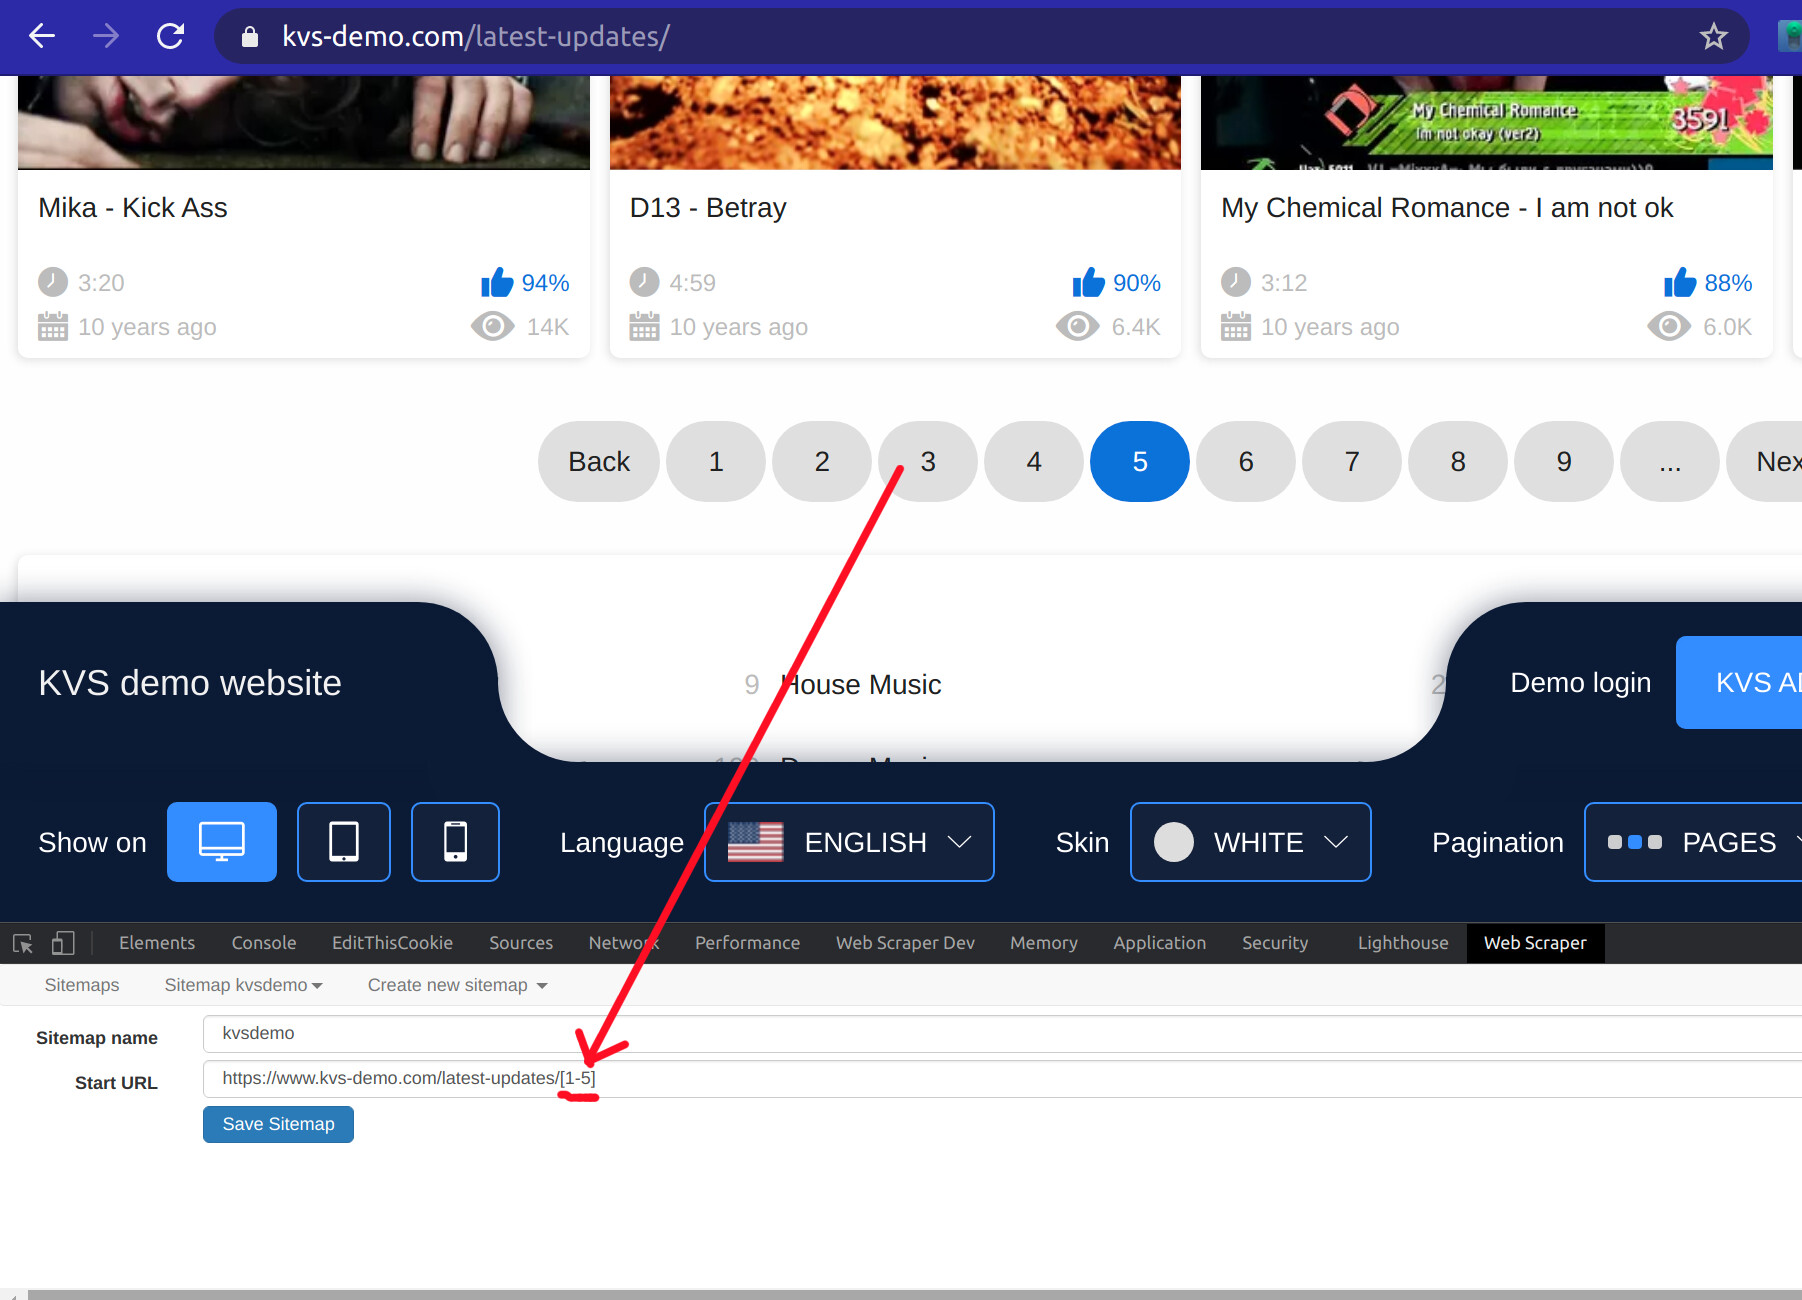Select the white skin color circle
The height and width of the screenshot is (1300, 1802).
[x=1174, y=842]
